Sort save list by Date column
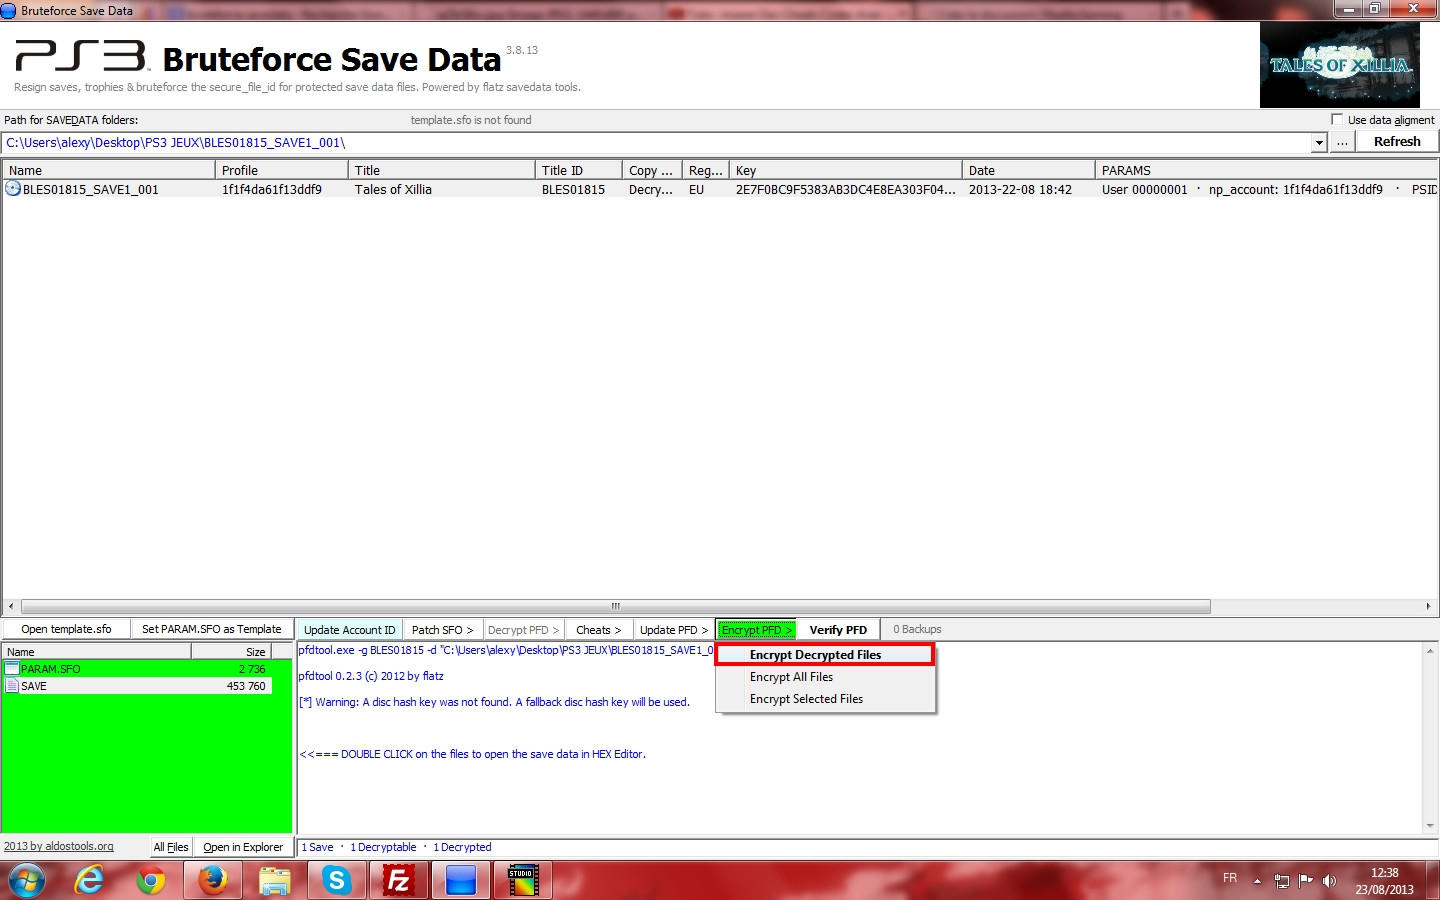1440x900 pixels. (1028, 170)
